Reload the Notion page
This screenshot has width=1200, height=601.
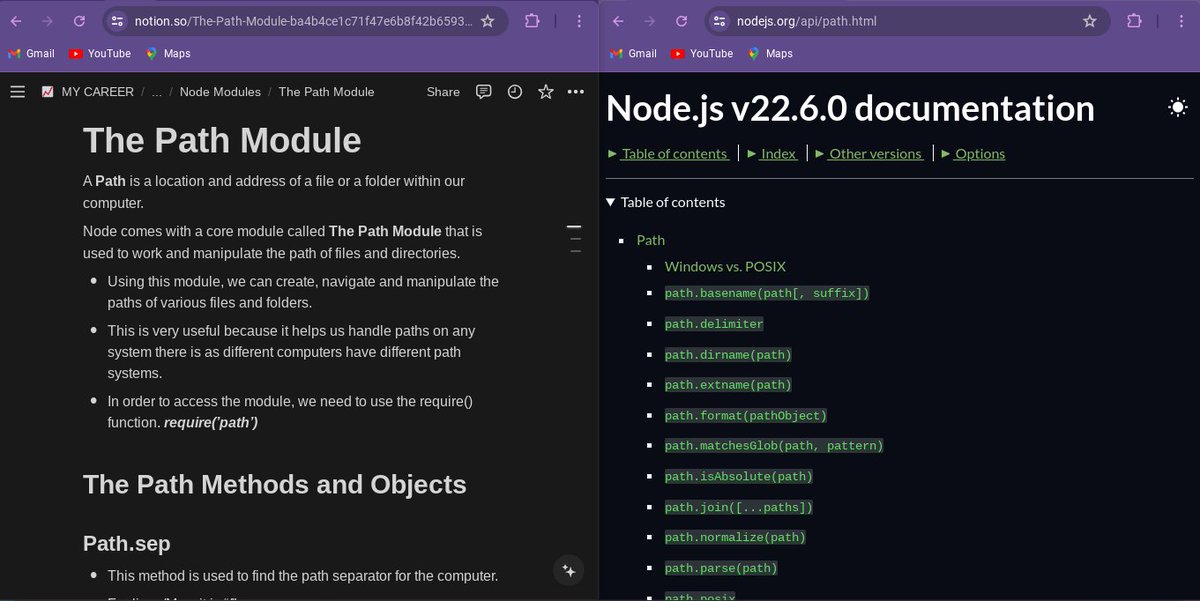click(x=79, y=20)
